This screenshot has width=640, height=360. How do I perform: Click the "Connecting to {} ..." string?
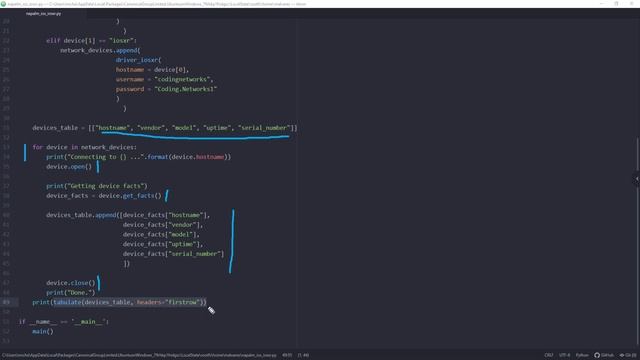click(x=106, y=157)
